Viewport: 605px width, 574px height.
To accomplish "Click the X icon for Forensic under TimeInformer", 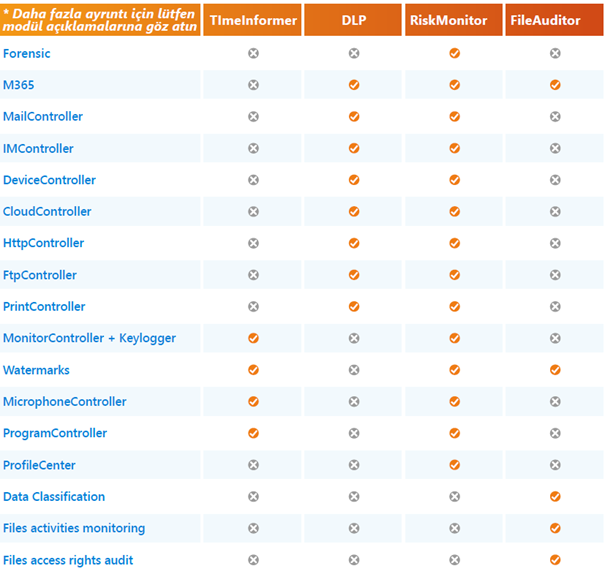I will 253,53.
